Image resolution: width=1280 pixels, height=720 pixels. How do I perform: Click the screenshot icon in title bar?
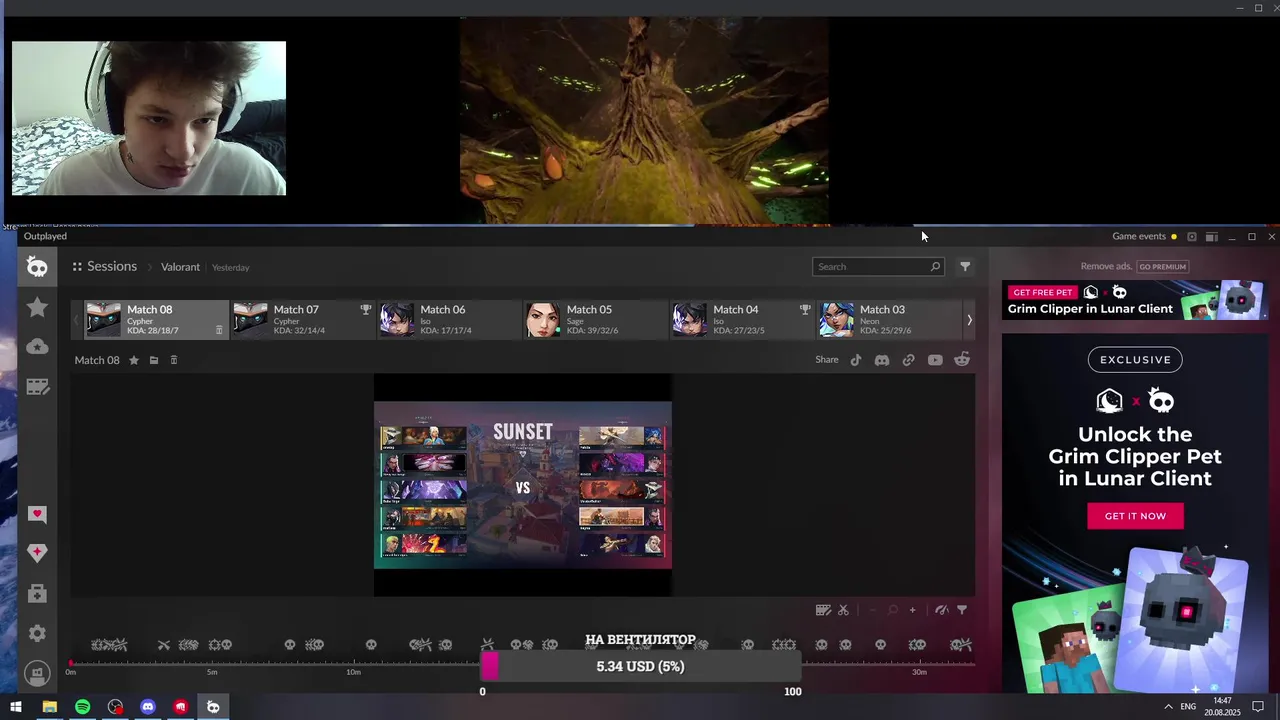(1191, 237)
